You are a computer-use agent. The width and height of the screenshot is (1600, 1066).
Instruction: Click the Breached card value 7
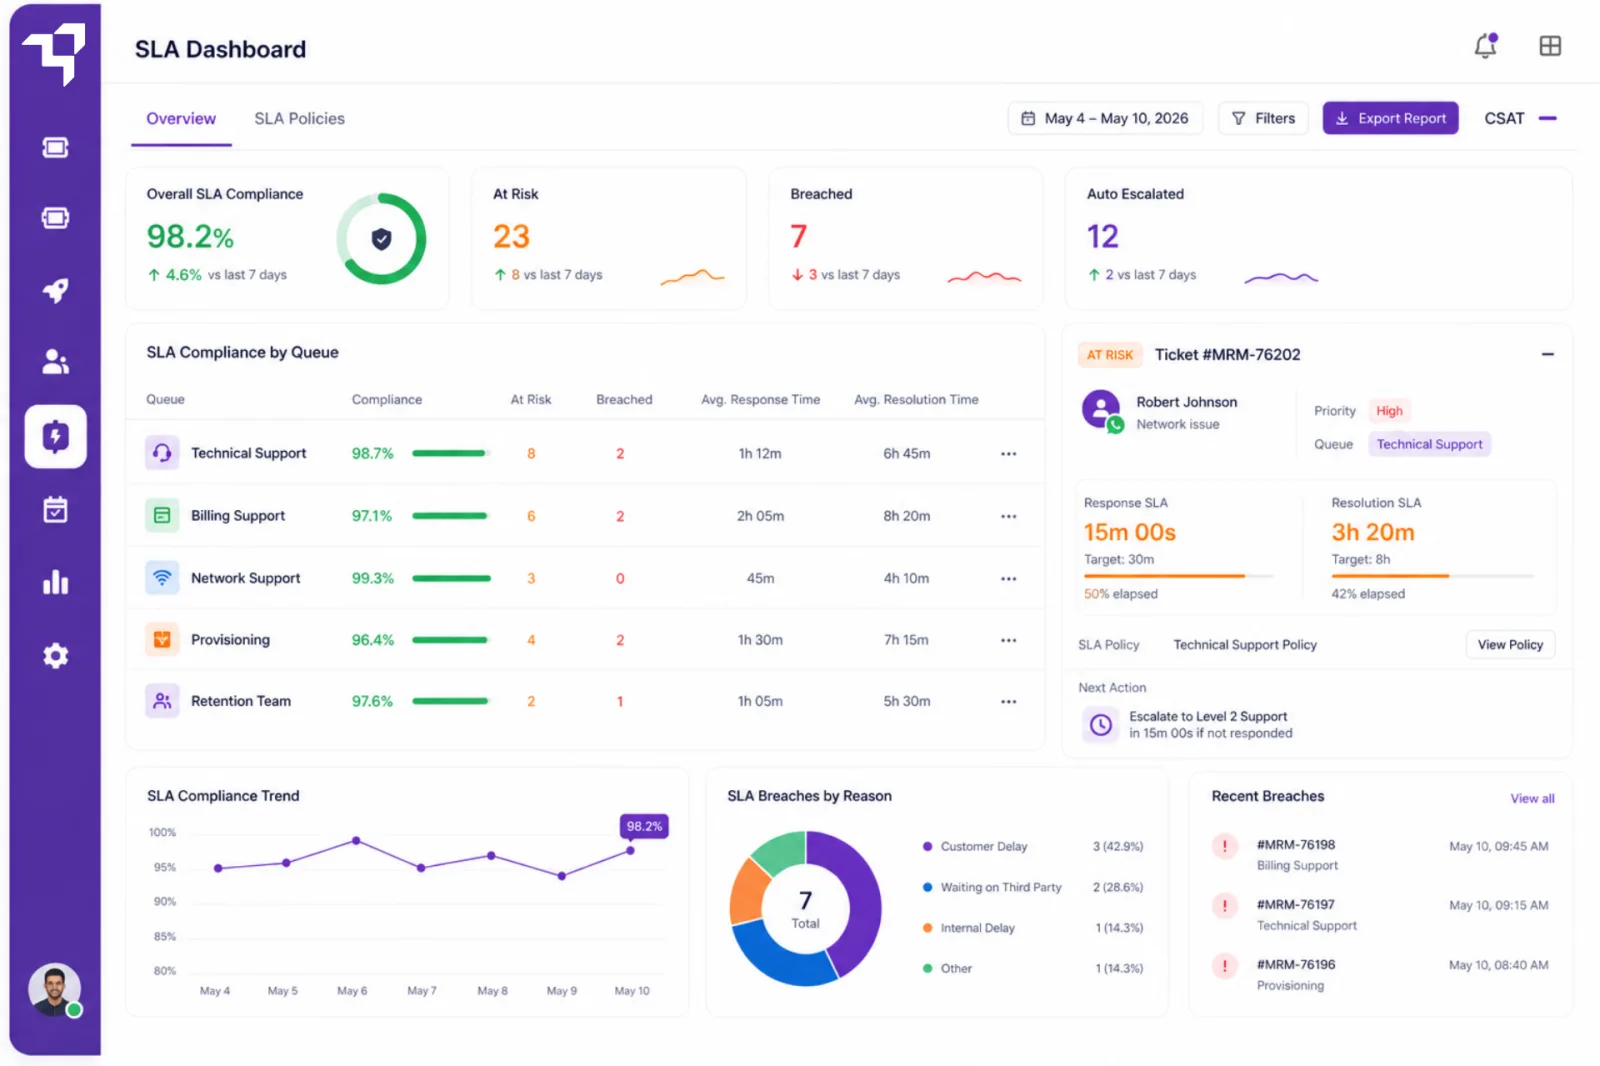[798, 237]
